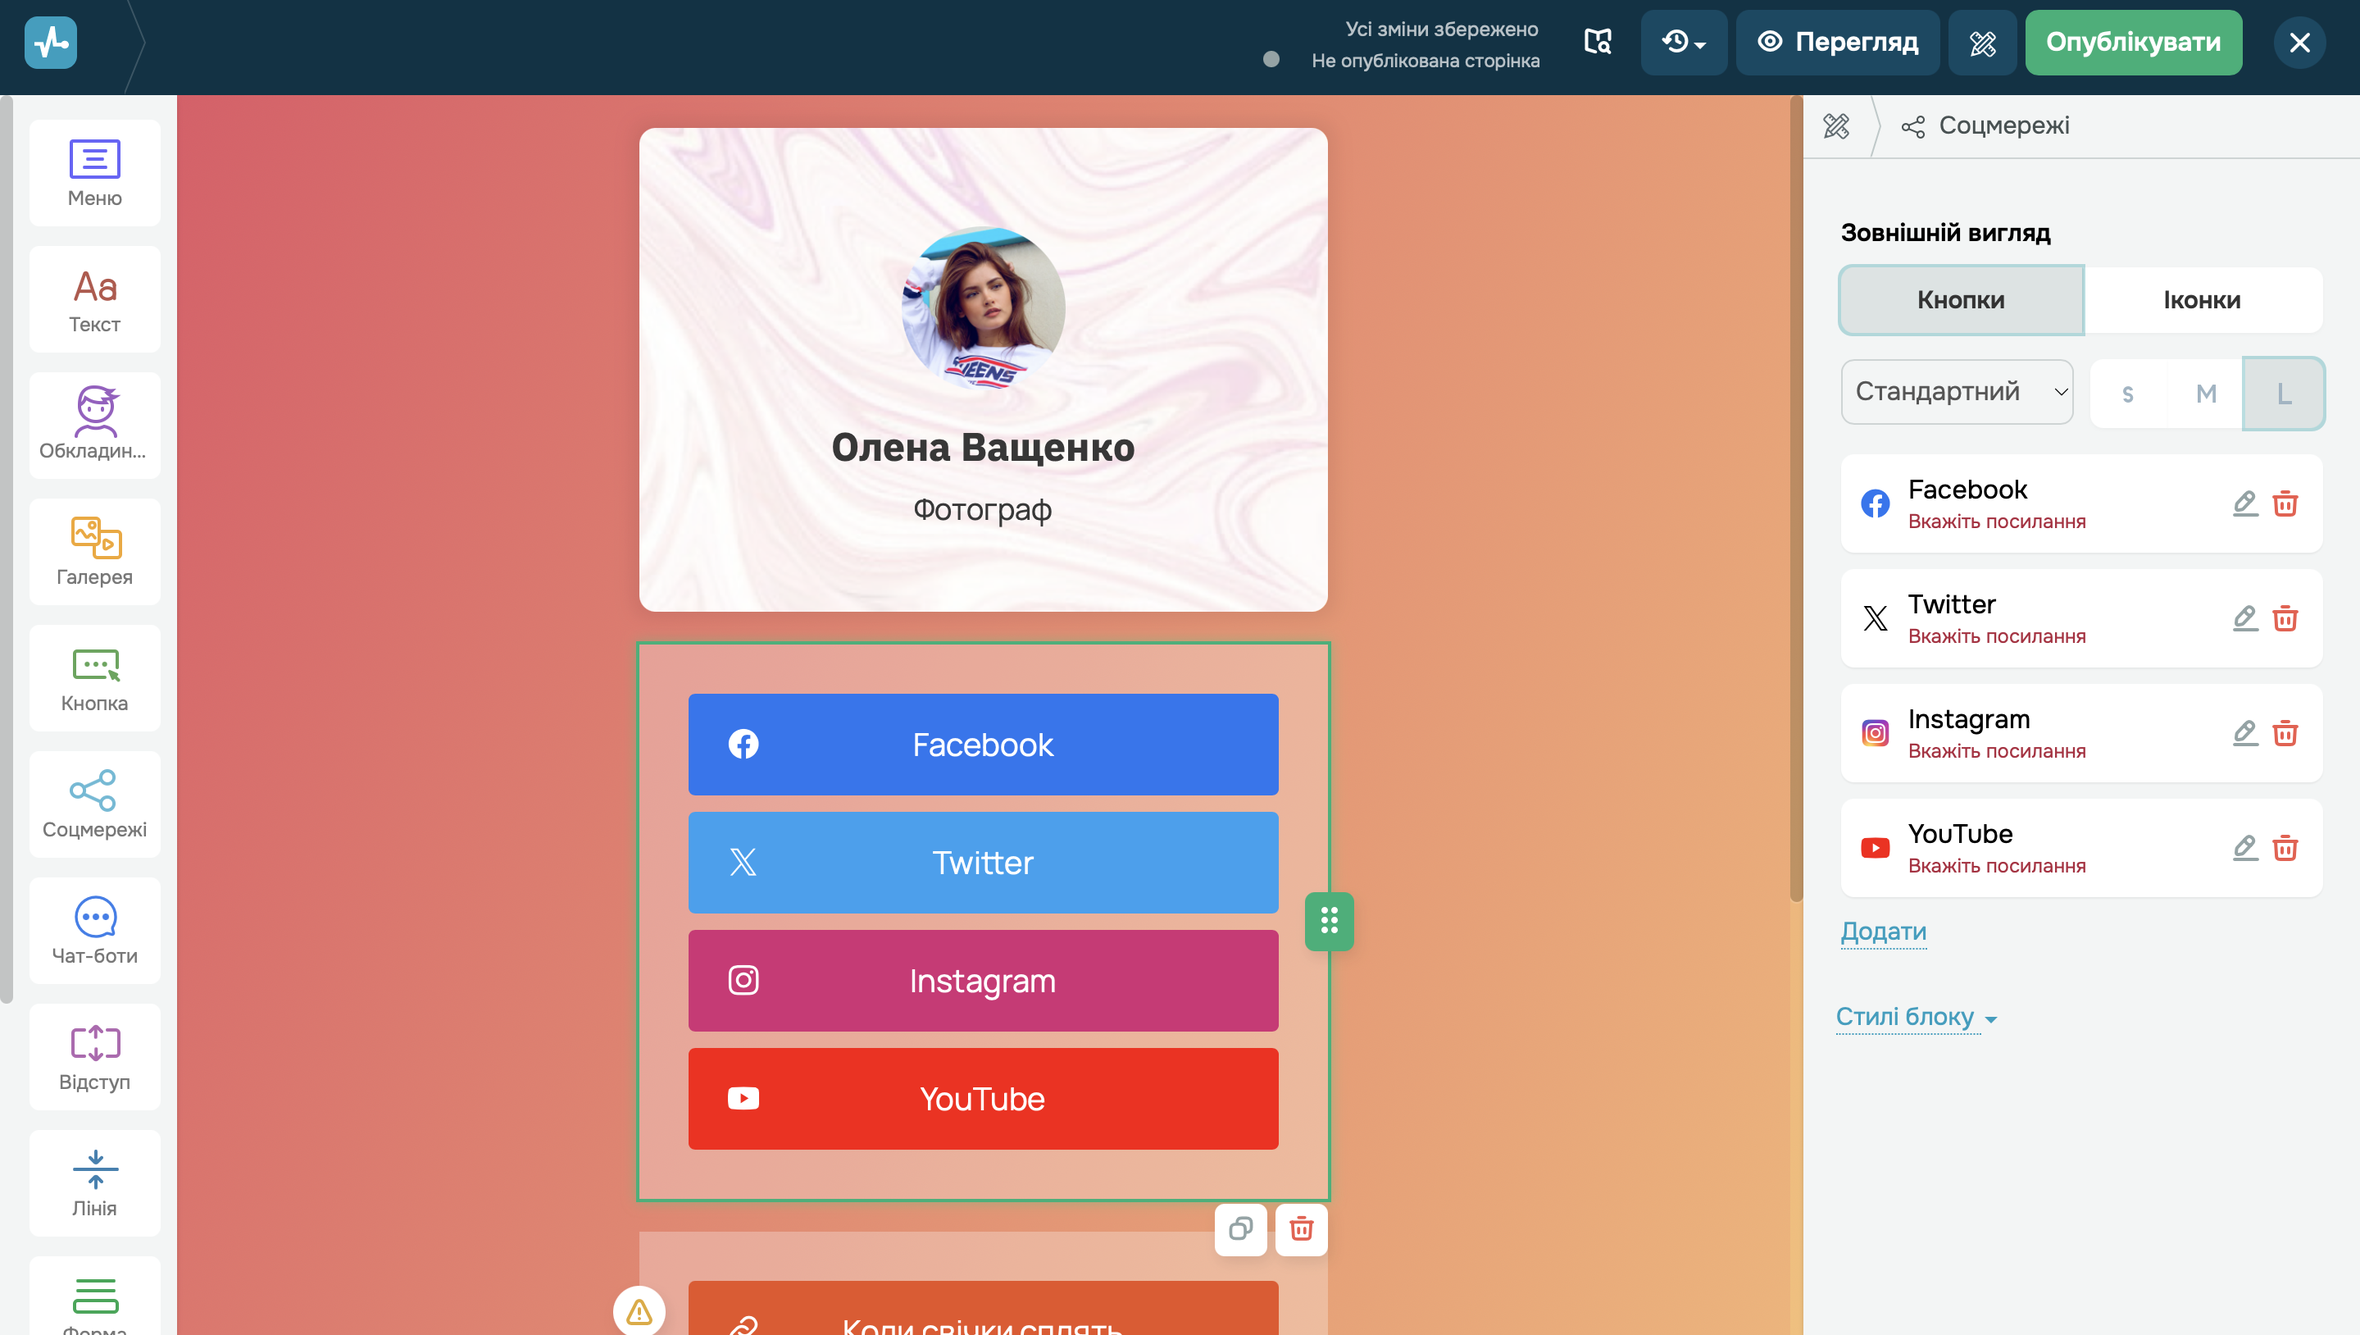2360x1335 pixels.
Task: Open the Стандартний style dropdown
Action: (x=1957, y=392)
